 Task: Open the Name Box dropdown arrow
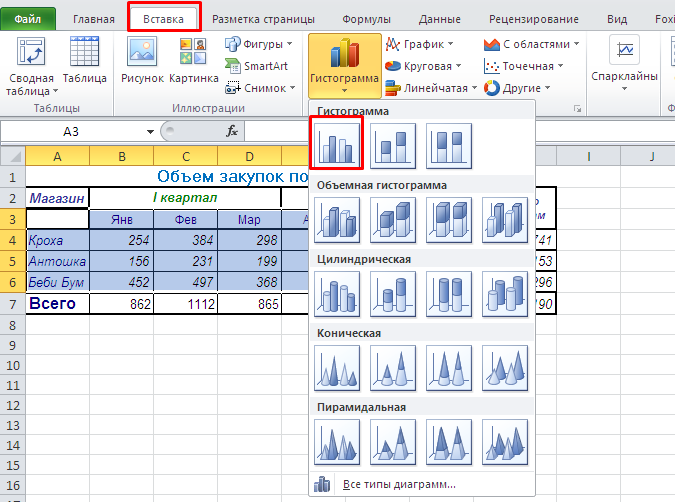click(x=150, y=131)
